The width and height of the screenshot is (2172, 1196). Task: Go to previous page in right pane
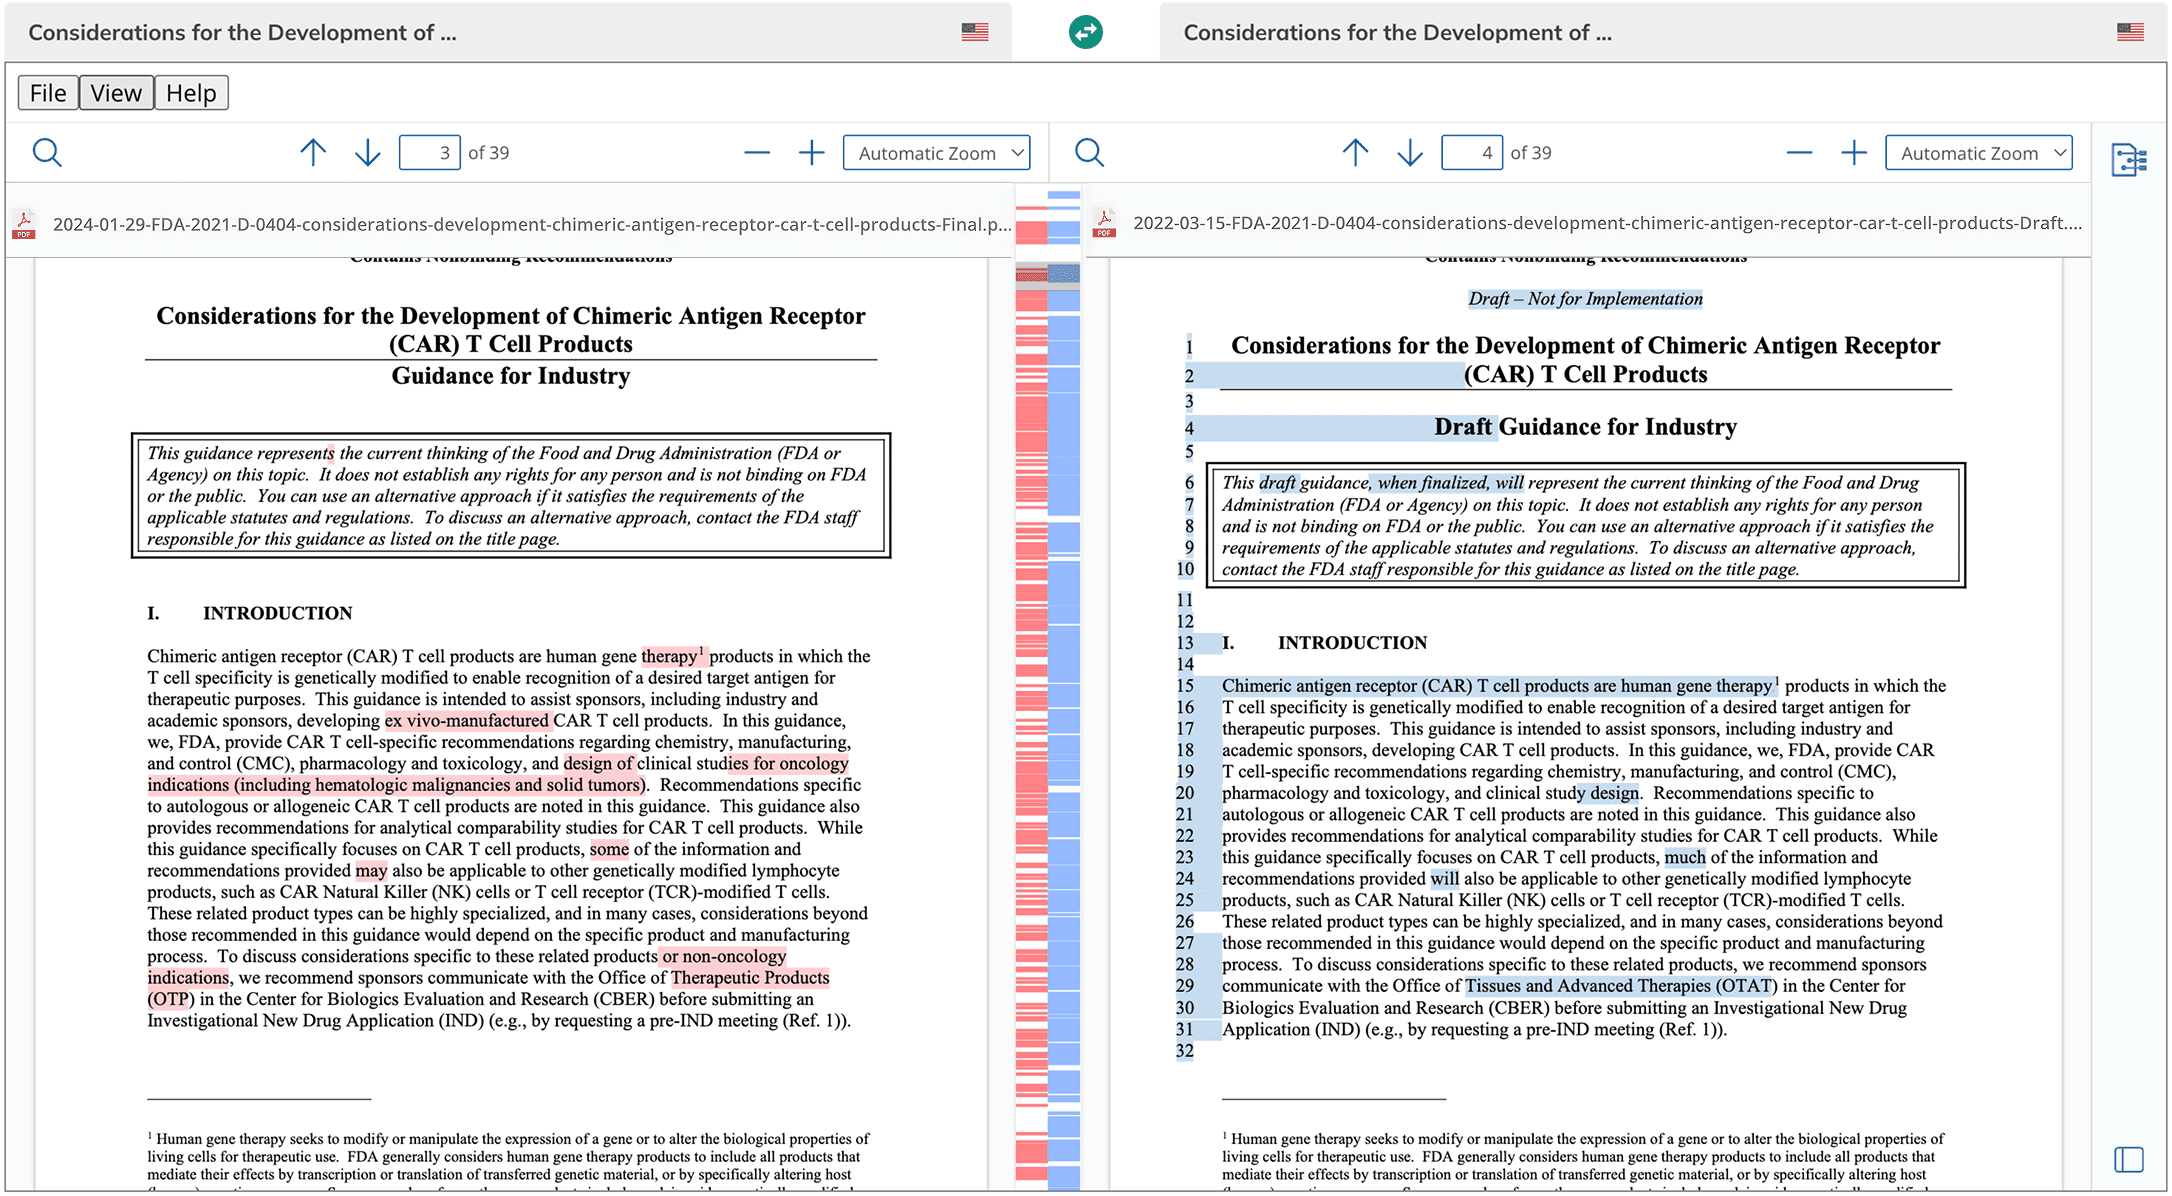point(1355,153)
